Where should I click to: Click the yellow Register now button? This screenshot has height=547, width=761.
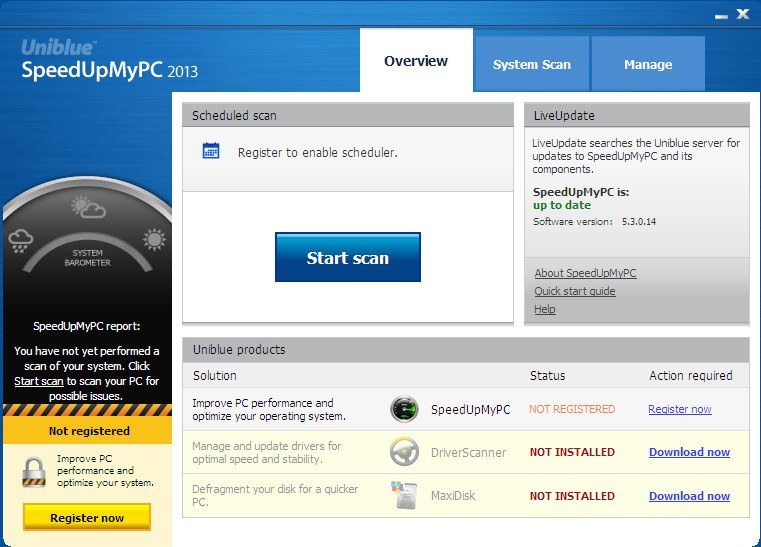(x=87, y=517)
